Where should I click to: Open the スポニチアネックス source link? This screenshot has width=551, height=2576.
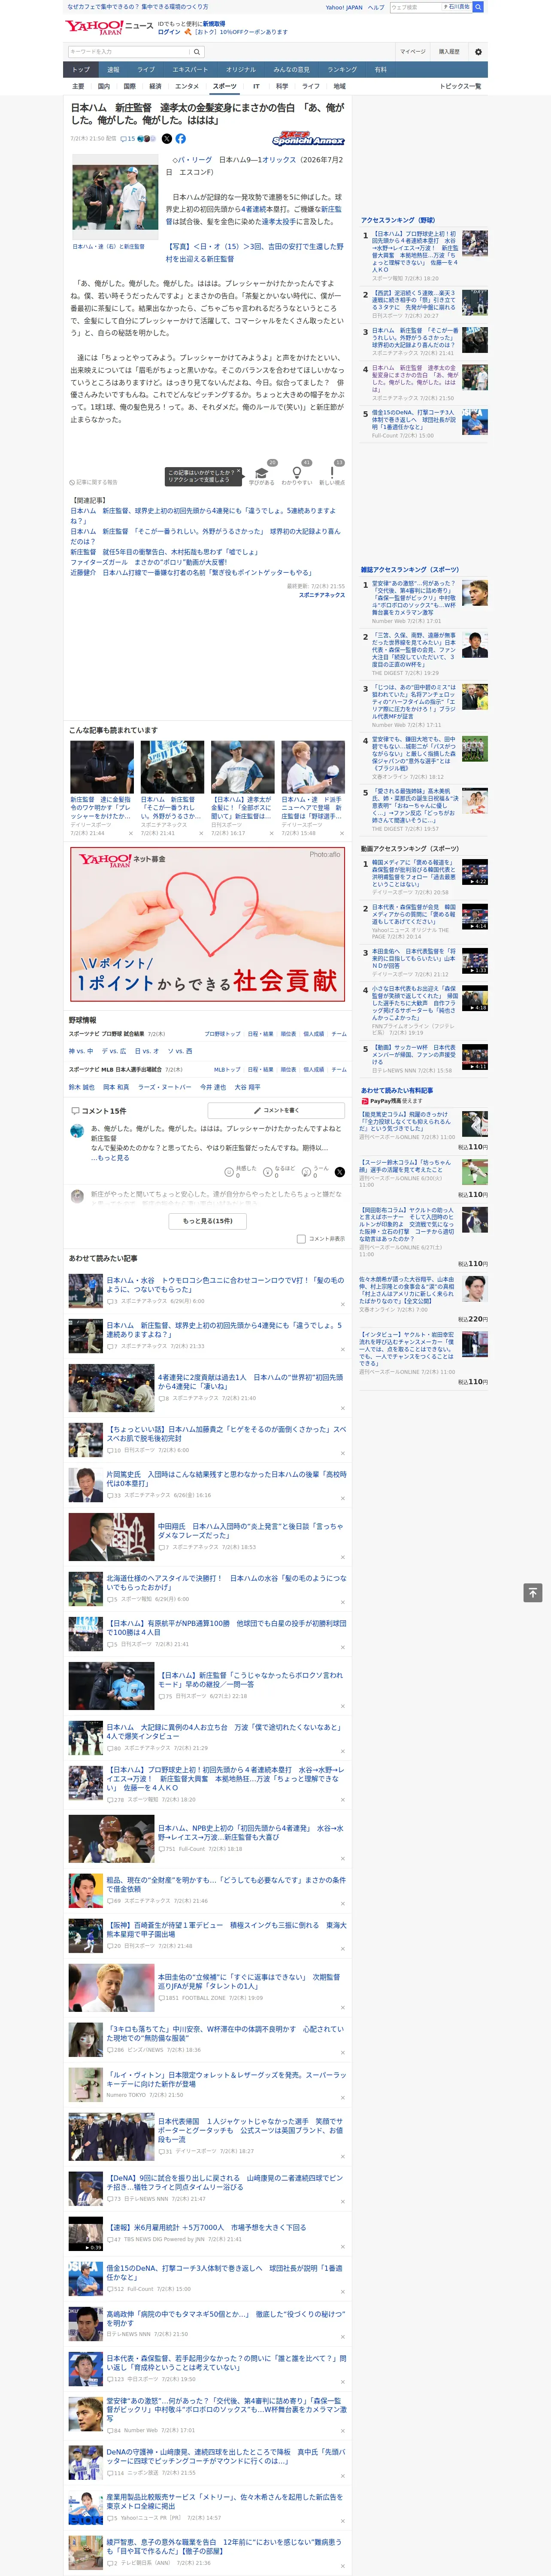pos(322,595)
